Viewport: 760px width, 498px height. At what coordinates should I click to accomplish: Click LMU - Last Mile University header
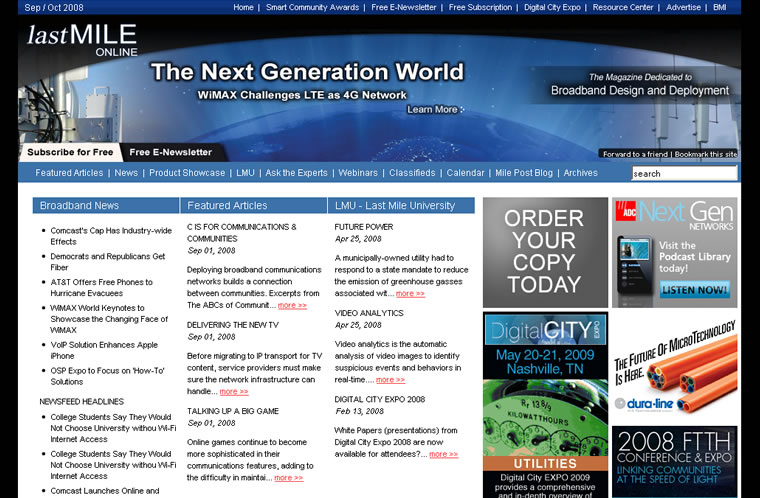[401, 206]
